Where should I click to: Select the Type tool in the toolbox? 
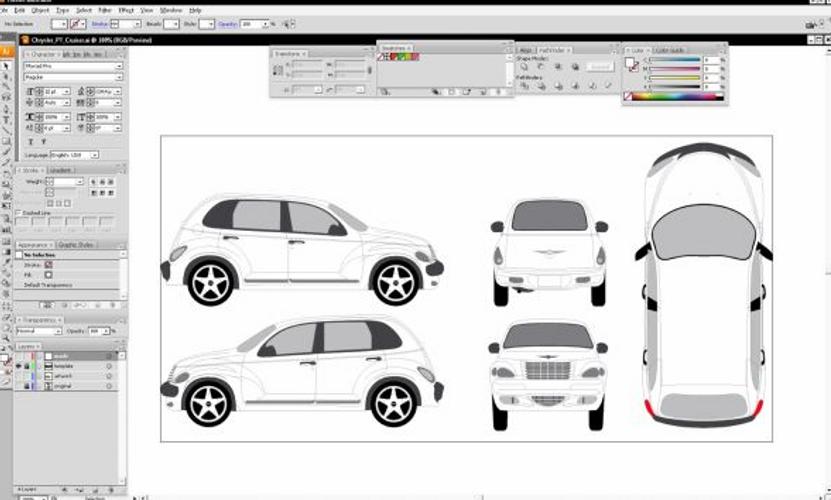(6, 120)
